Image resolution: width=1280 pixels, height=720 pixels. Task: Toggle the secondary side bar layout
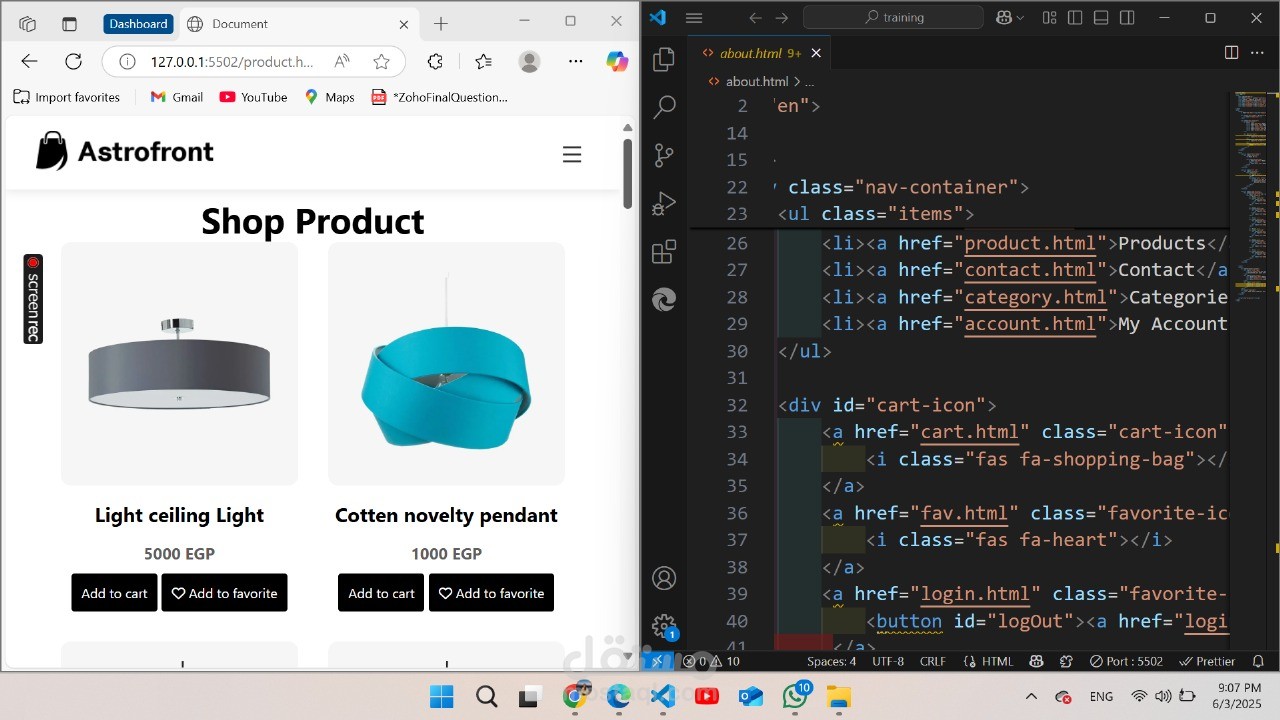coord(1127,18)
